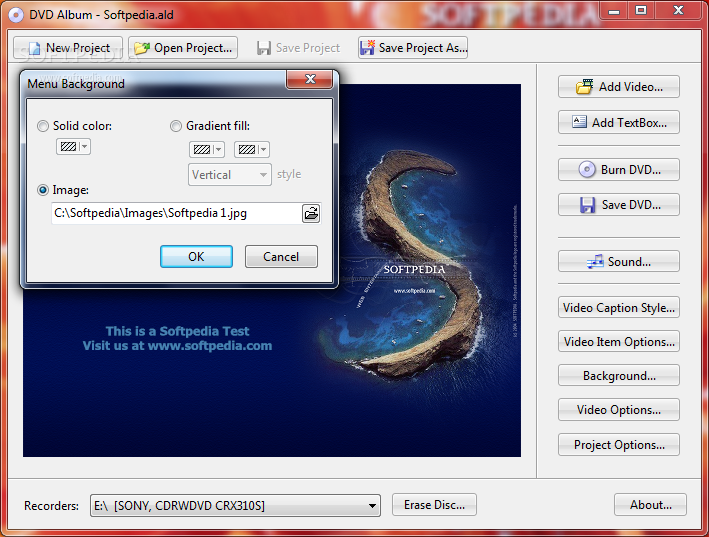Screen dimensions: 709x537
Task: Select the Image radio button
Action: (x=43, y=190)
